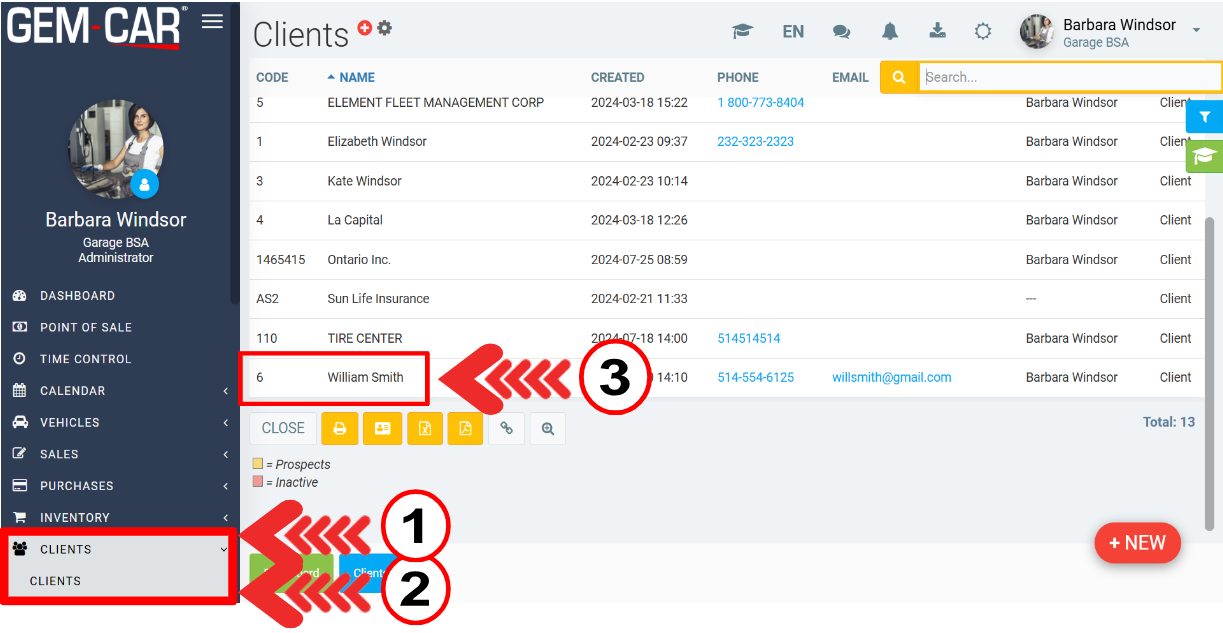Image resolution: width=1223 pixels, height=633 pixels.
Task: Click the download icon in header
Action: tap(937, 31)
